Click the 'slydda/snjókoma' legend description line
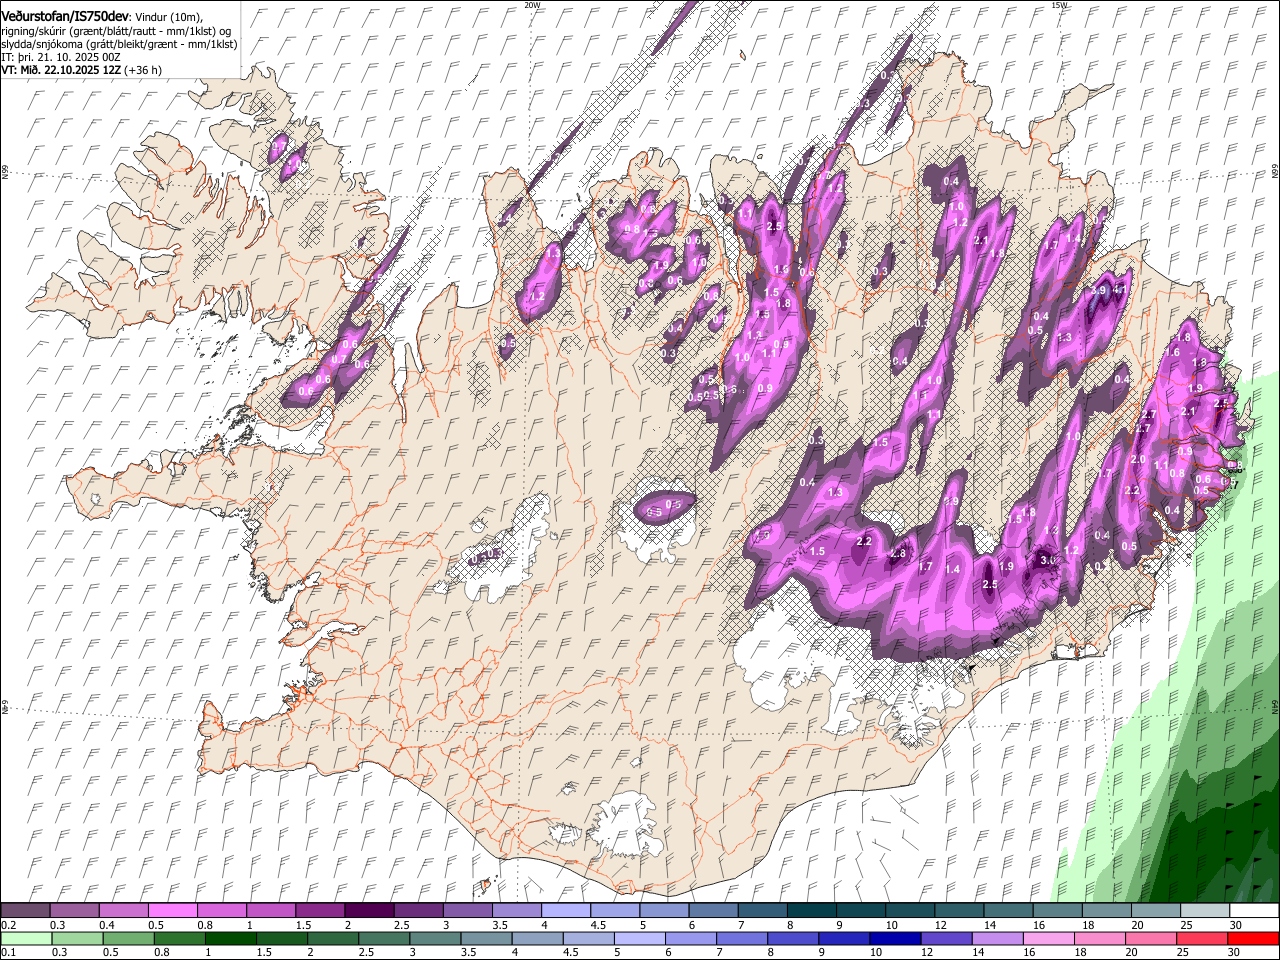This screenshot has height=960, width=1280. click(119, 44)
